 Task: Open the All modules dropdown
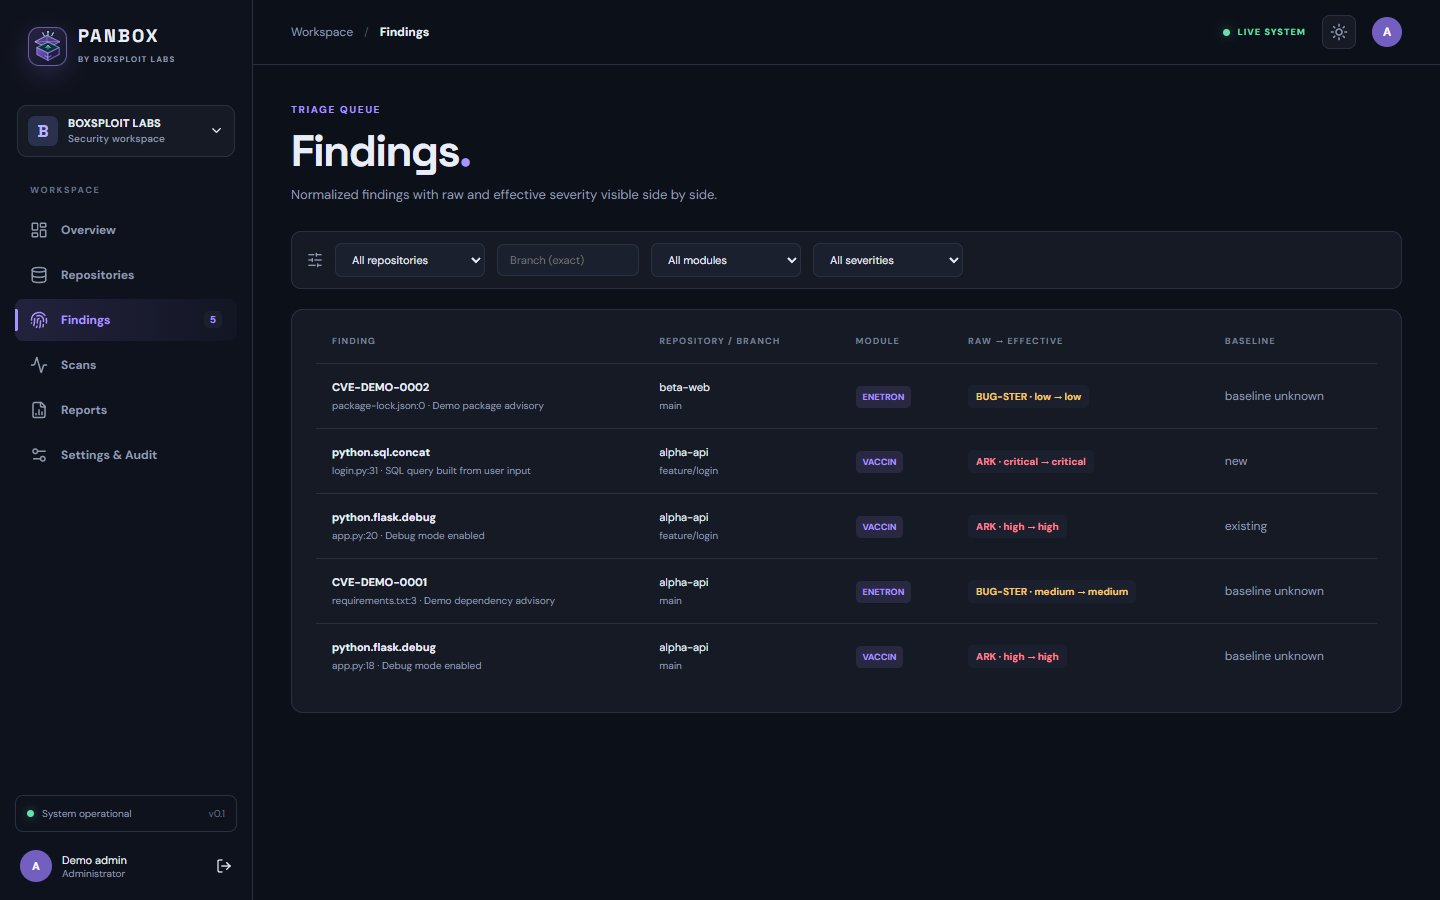click(x=726, y=260)
